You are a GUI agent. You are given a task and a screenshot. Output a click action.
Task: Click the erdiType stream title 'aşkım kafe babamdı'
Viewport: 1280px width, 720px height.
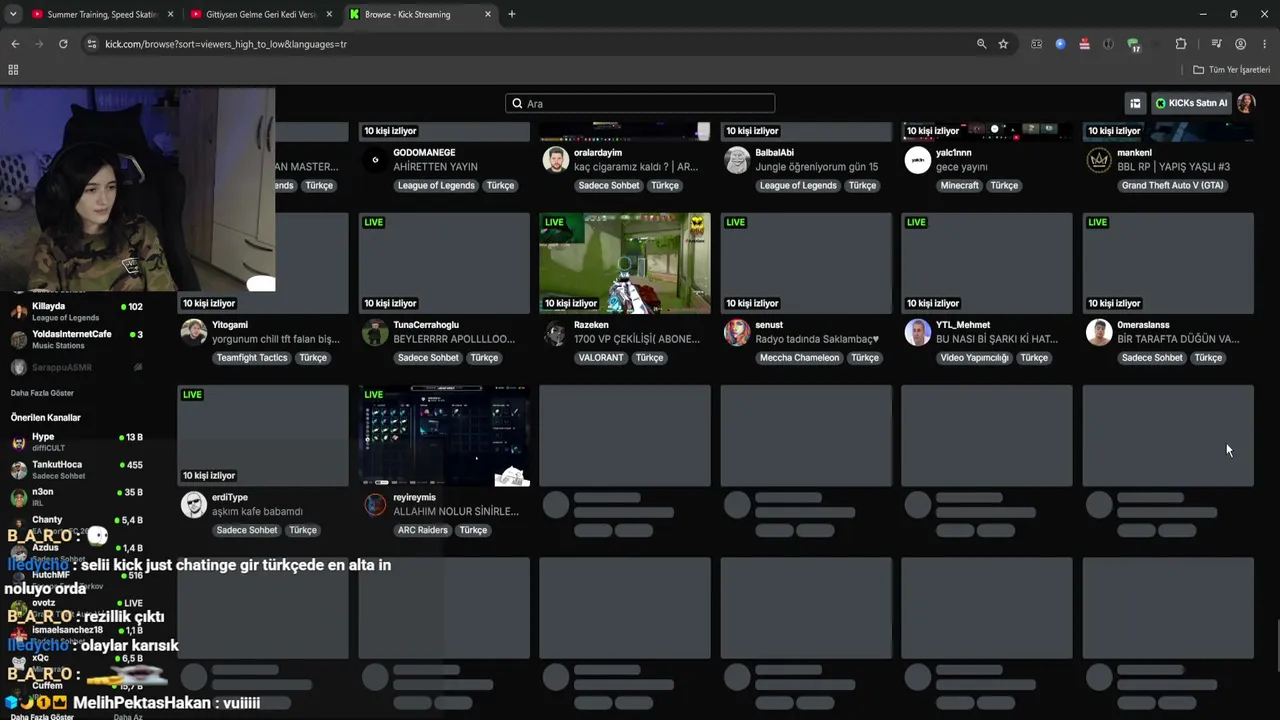pos(257,511)
